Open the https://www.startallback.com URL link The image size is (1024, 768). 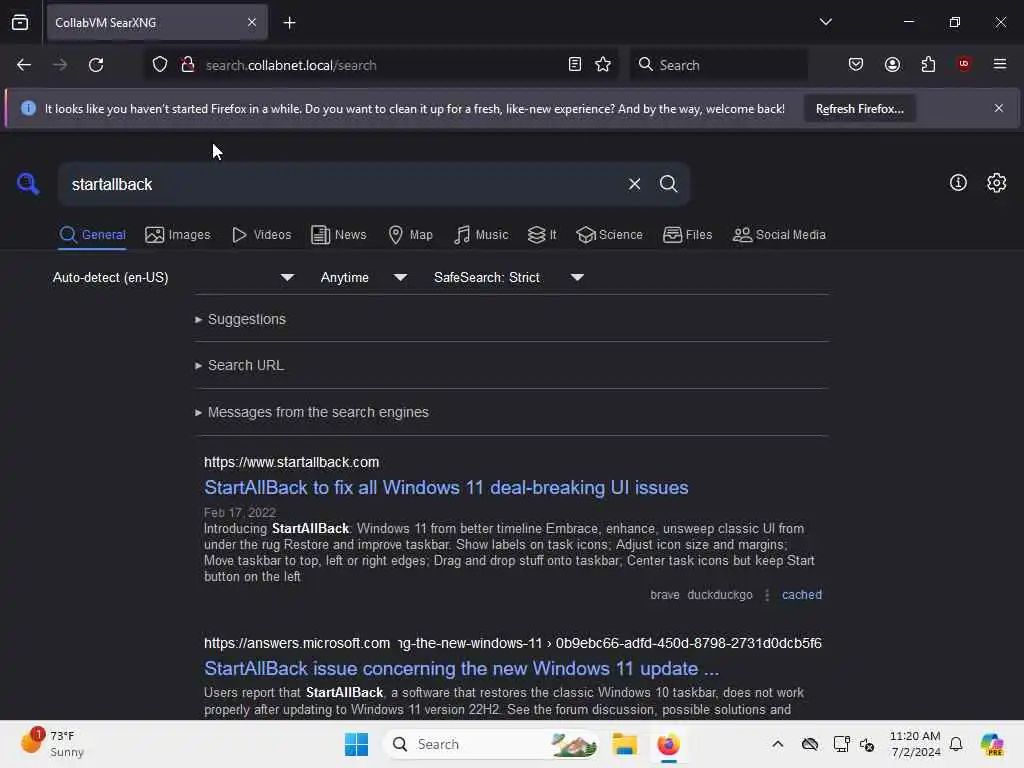coord(291,462)
